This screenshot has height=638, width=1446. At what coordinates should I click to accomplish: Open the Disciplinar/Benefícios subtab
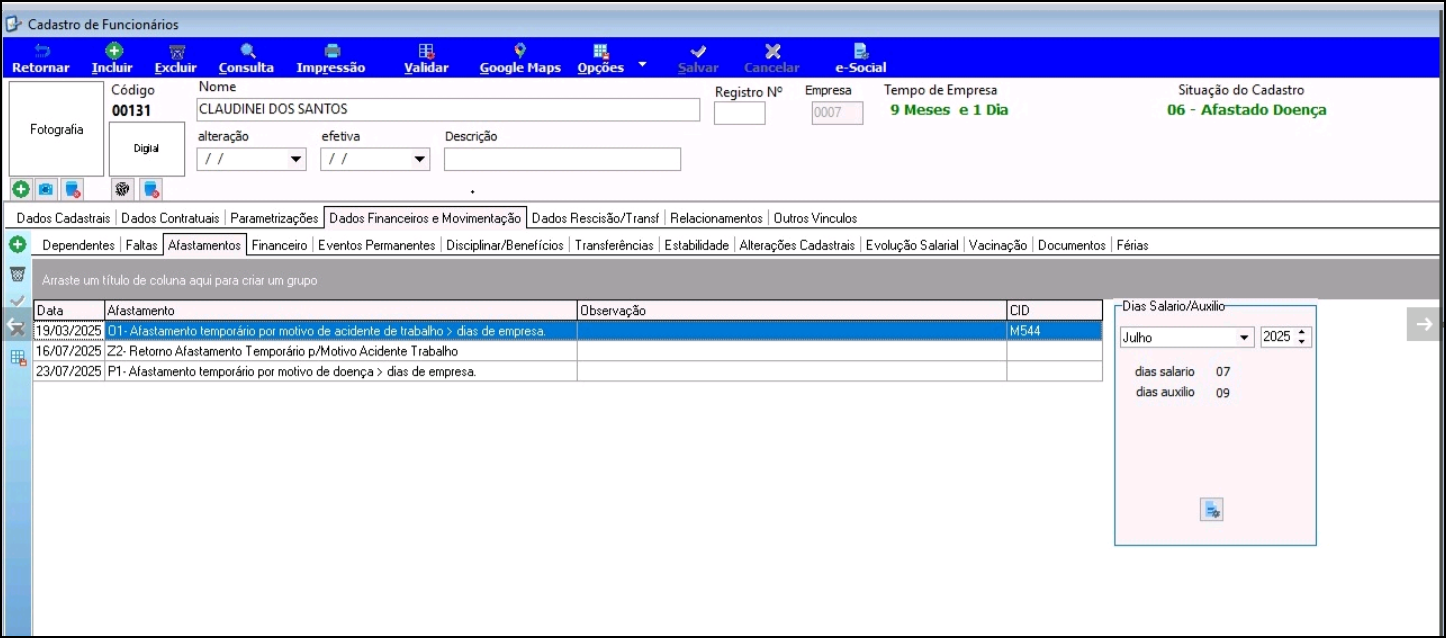pyautogui.click(x=505, y=245)
